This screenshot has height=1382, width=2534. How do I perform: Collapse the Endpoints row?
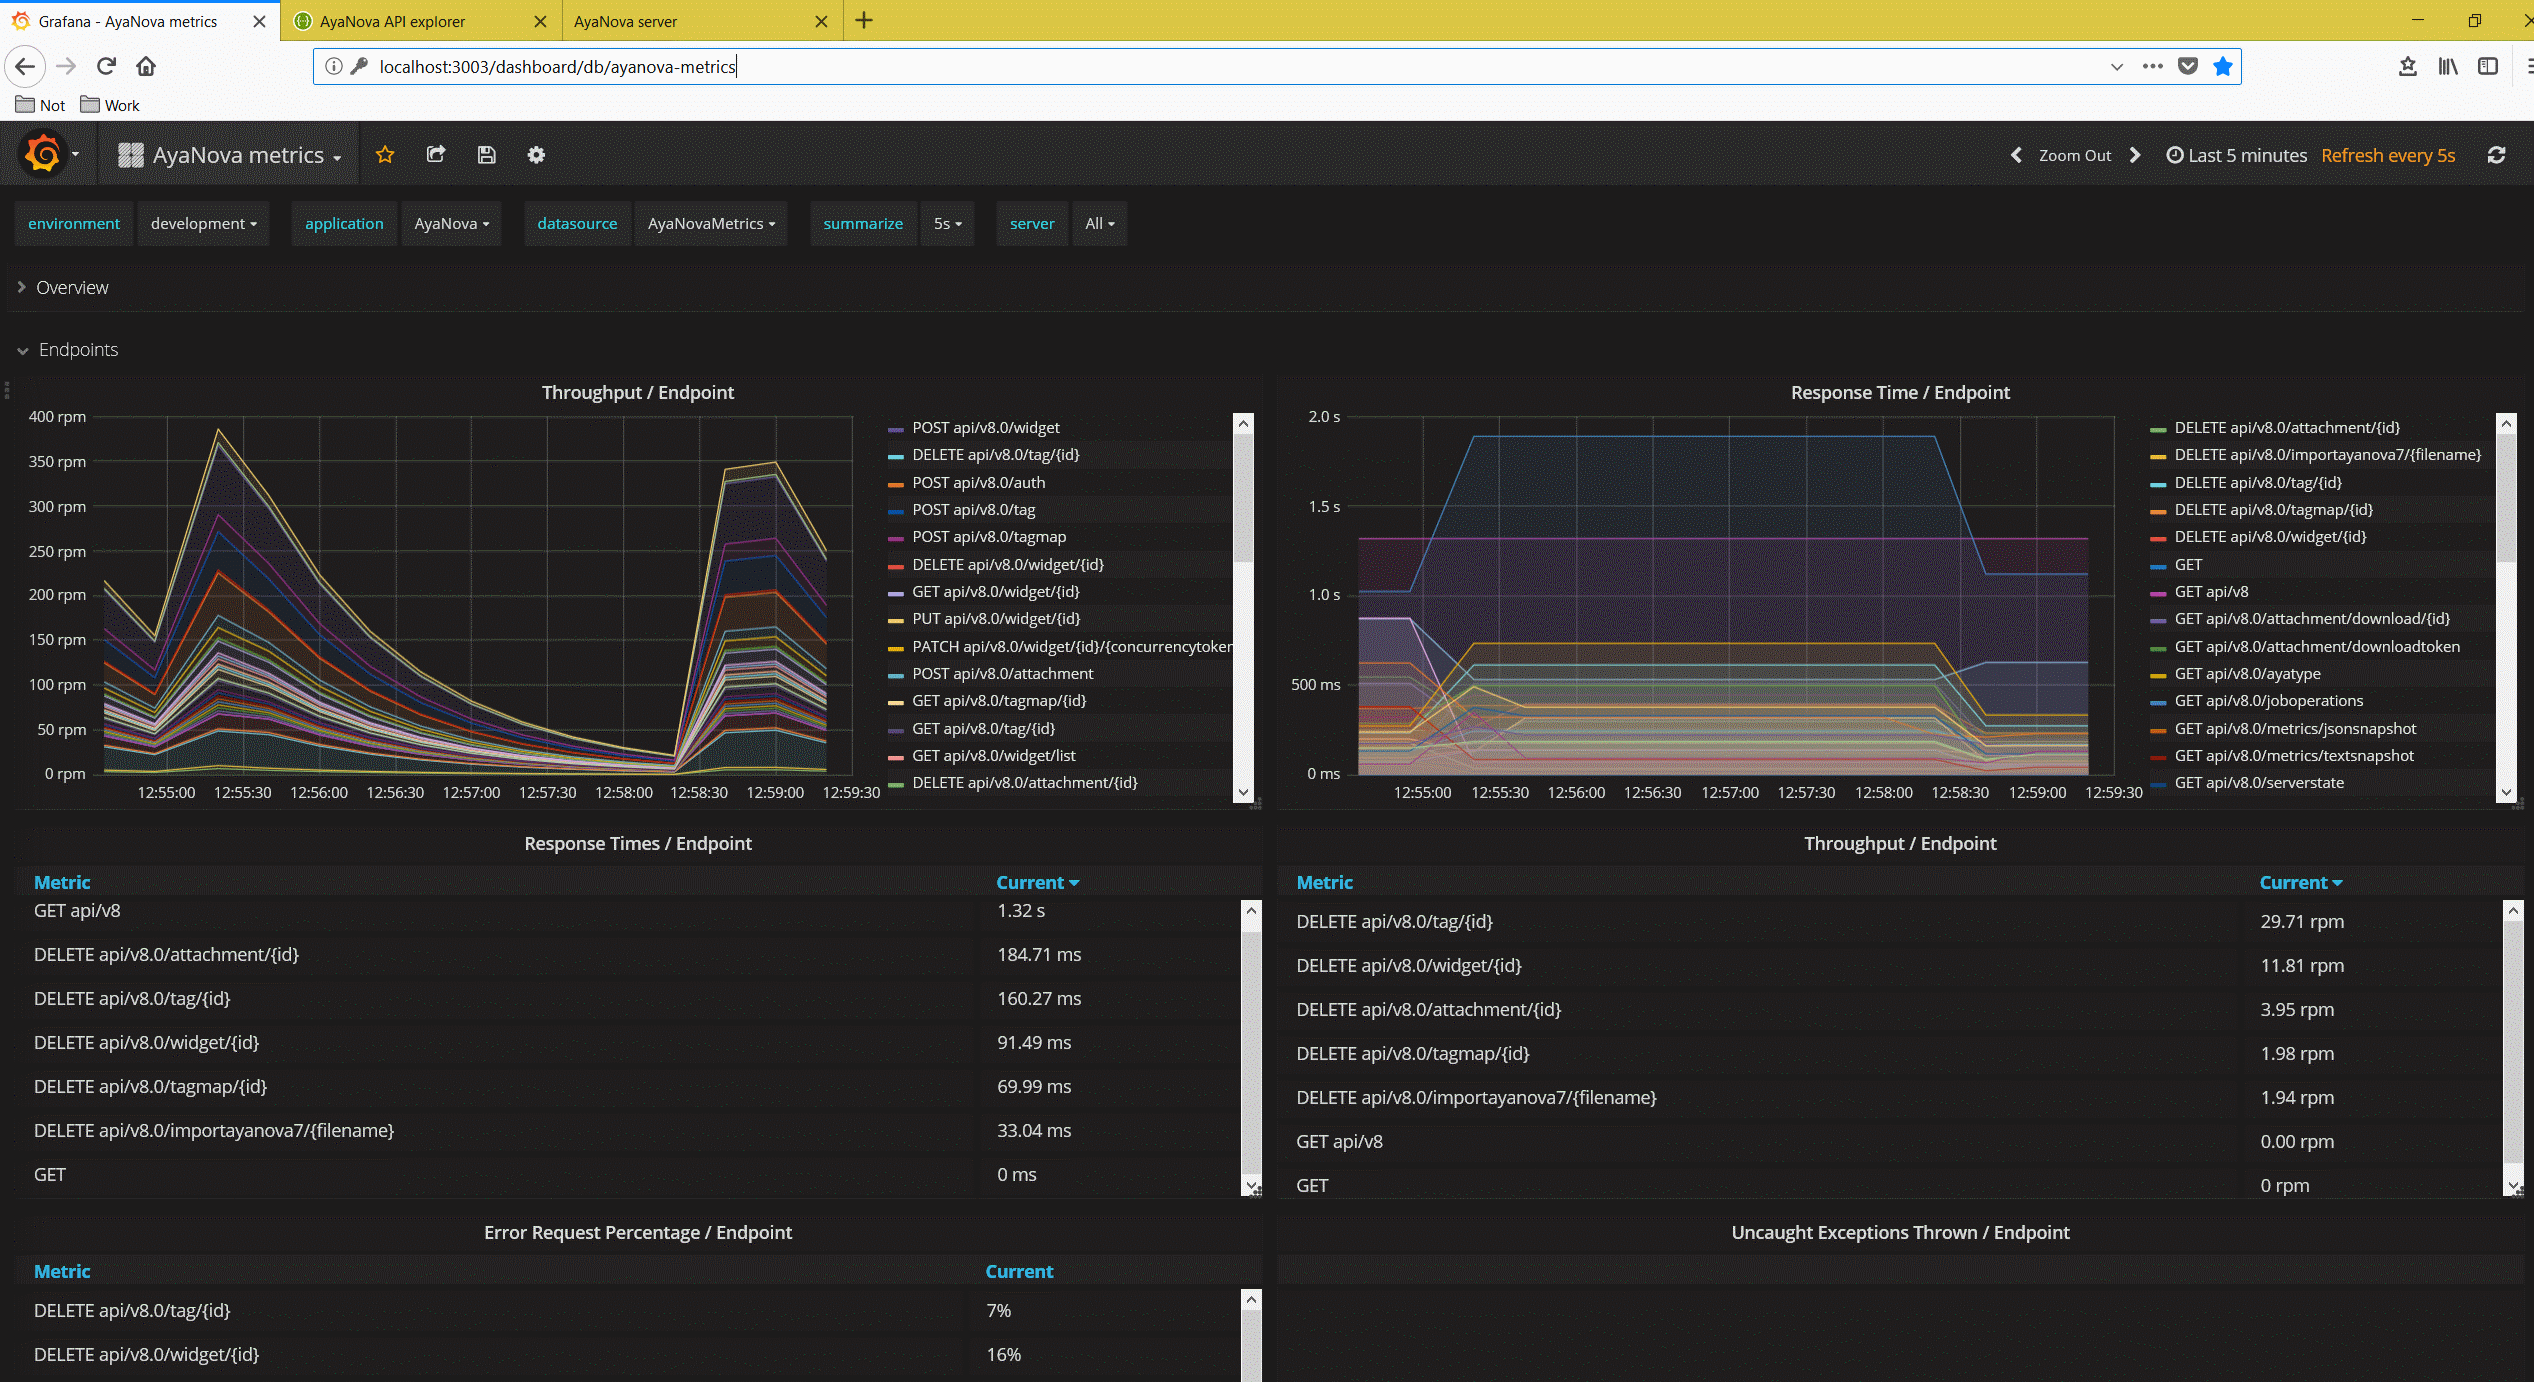click(67, 349)
